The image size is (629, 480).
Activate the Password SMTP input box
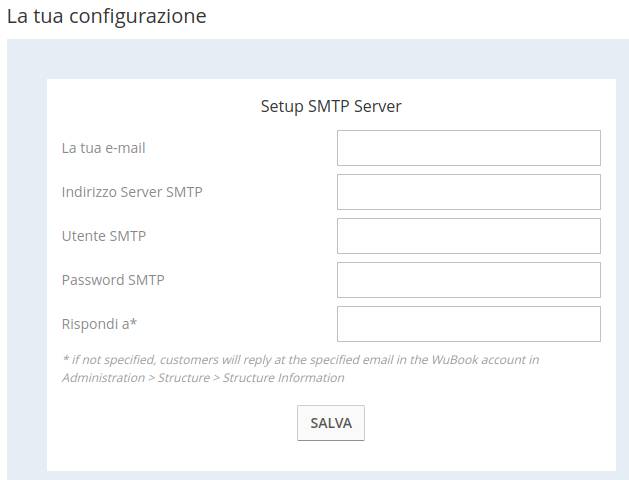[x=469, y=280]
